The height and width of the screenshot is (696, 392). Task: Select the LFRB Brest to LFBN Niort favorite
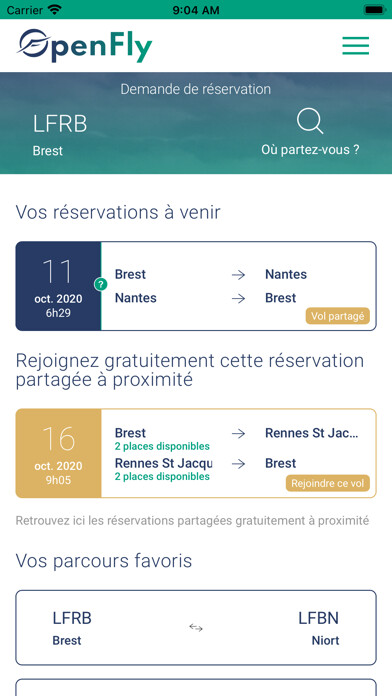(196, 628)
